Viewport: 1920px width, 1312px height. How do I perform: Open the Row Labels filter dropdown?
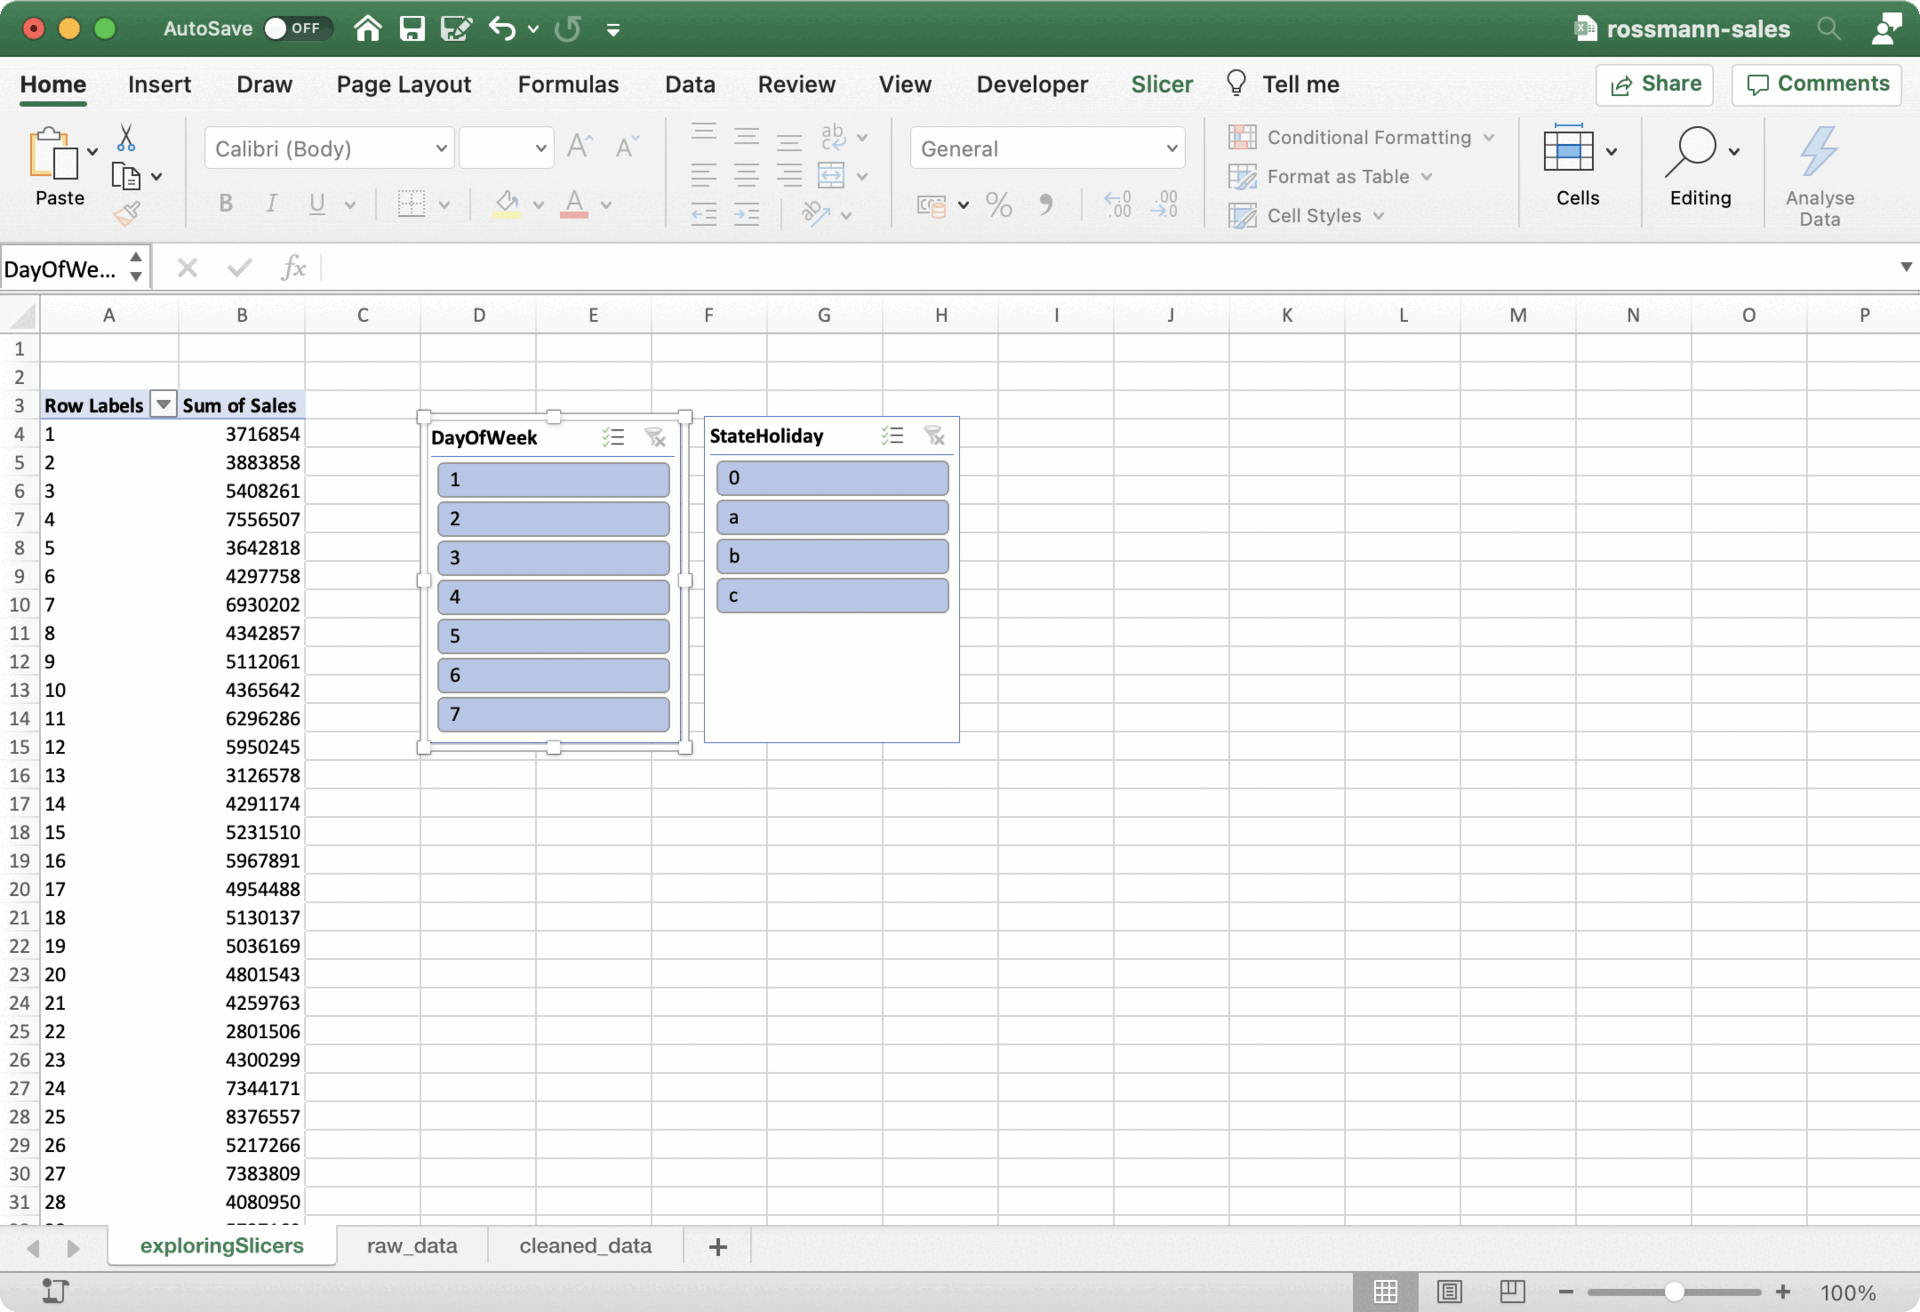(x=163, y=405)
